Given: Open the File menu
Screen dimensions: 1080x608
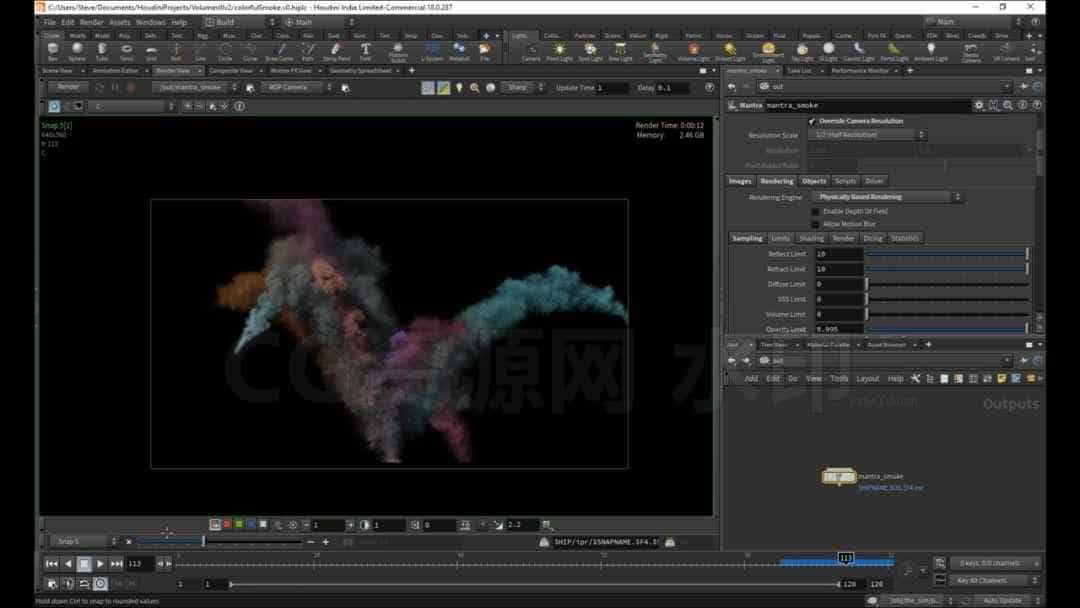Looking at the screenshot, I should [x=50, y=22].
